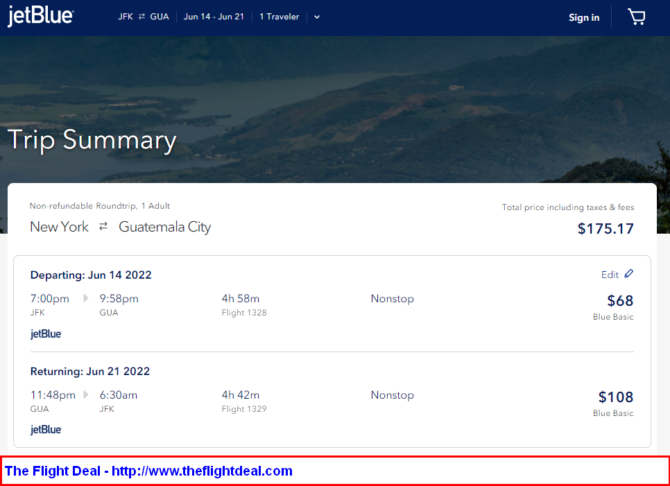Image resolution: width=670 pixels, height=486 pixels.
Task: Click the Flight 1328 label
Action: pyautogui.click(x=244, y=313)
